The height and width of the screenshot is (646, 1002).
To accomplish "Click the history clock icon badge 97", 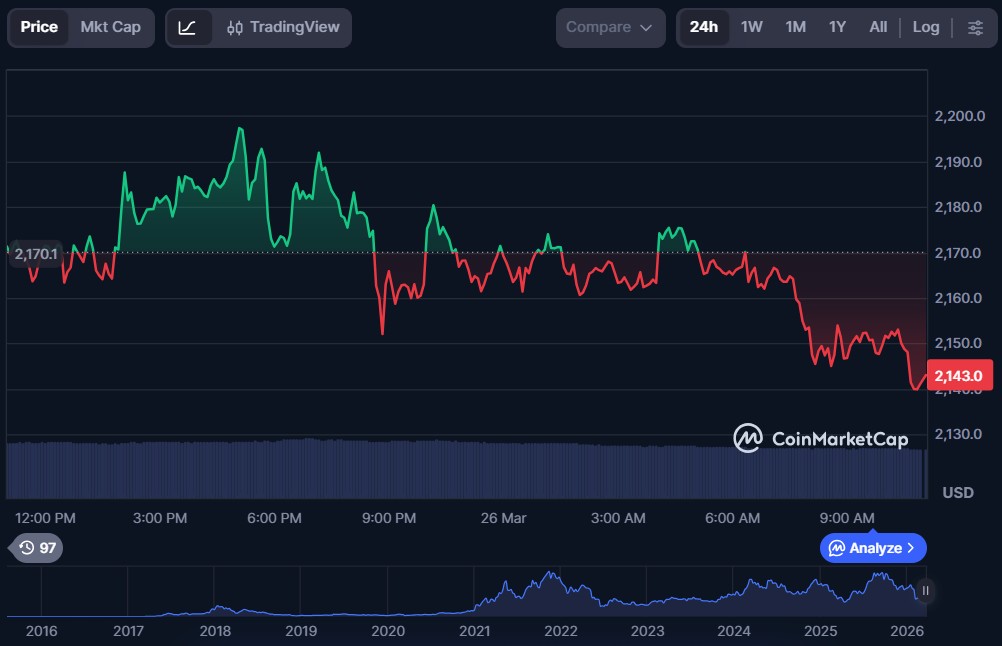I will [x=37, y=548].
